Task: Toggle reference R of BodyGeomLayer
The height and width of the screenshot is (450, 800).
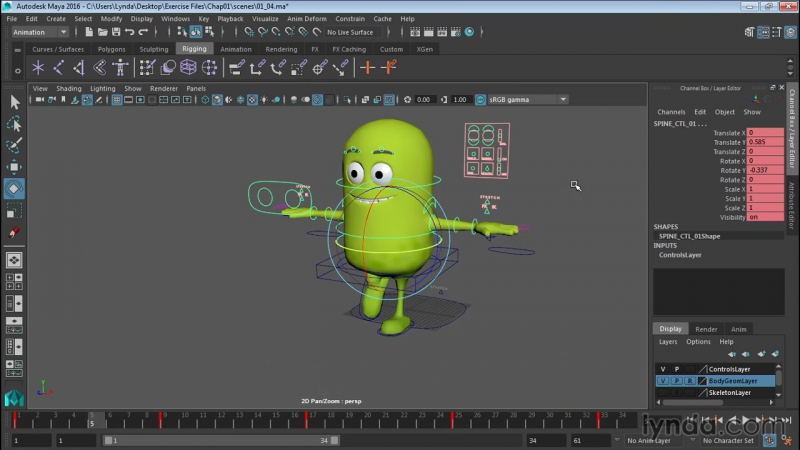Action: tap(690, 381)
